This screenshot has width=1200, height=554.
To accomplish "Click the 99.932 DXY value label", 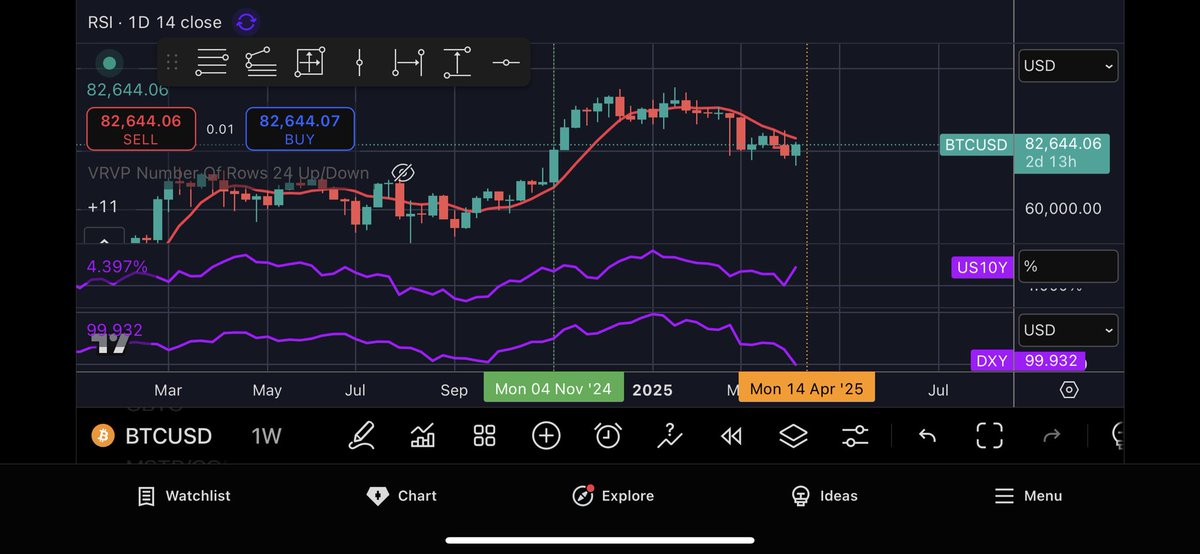I will point(114,330).
